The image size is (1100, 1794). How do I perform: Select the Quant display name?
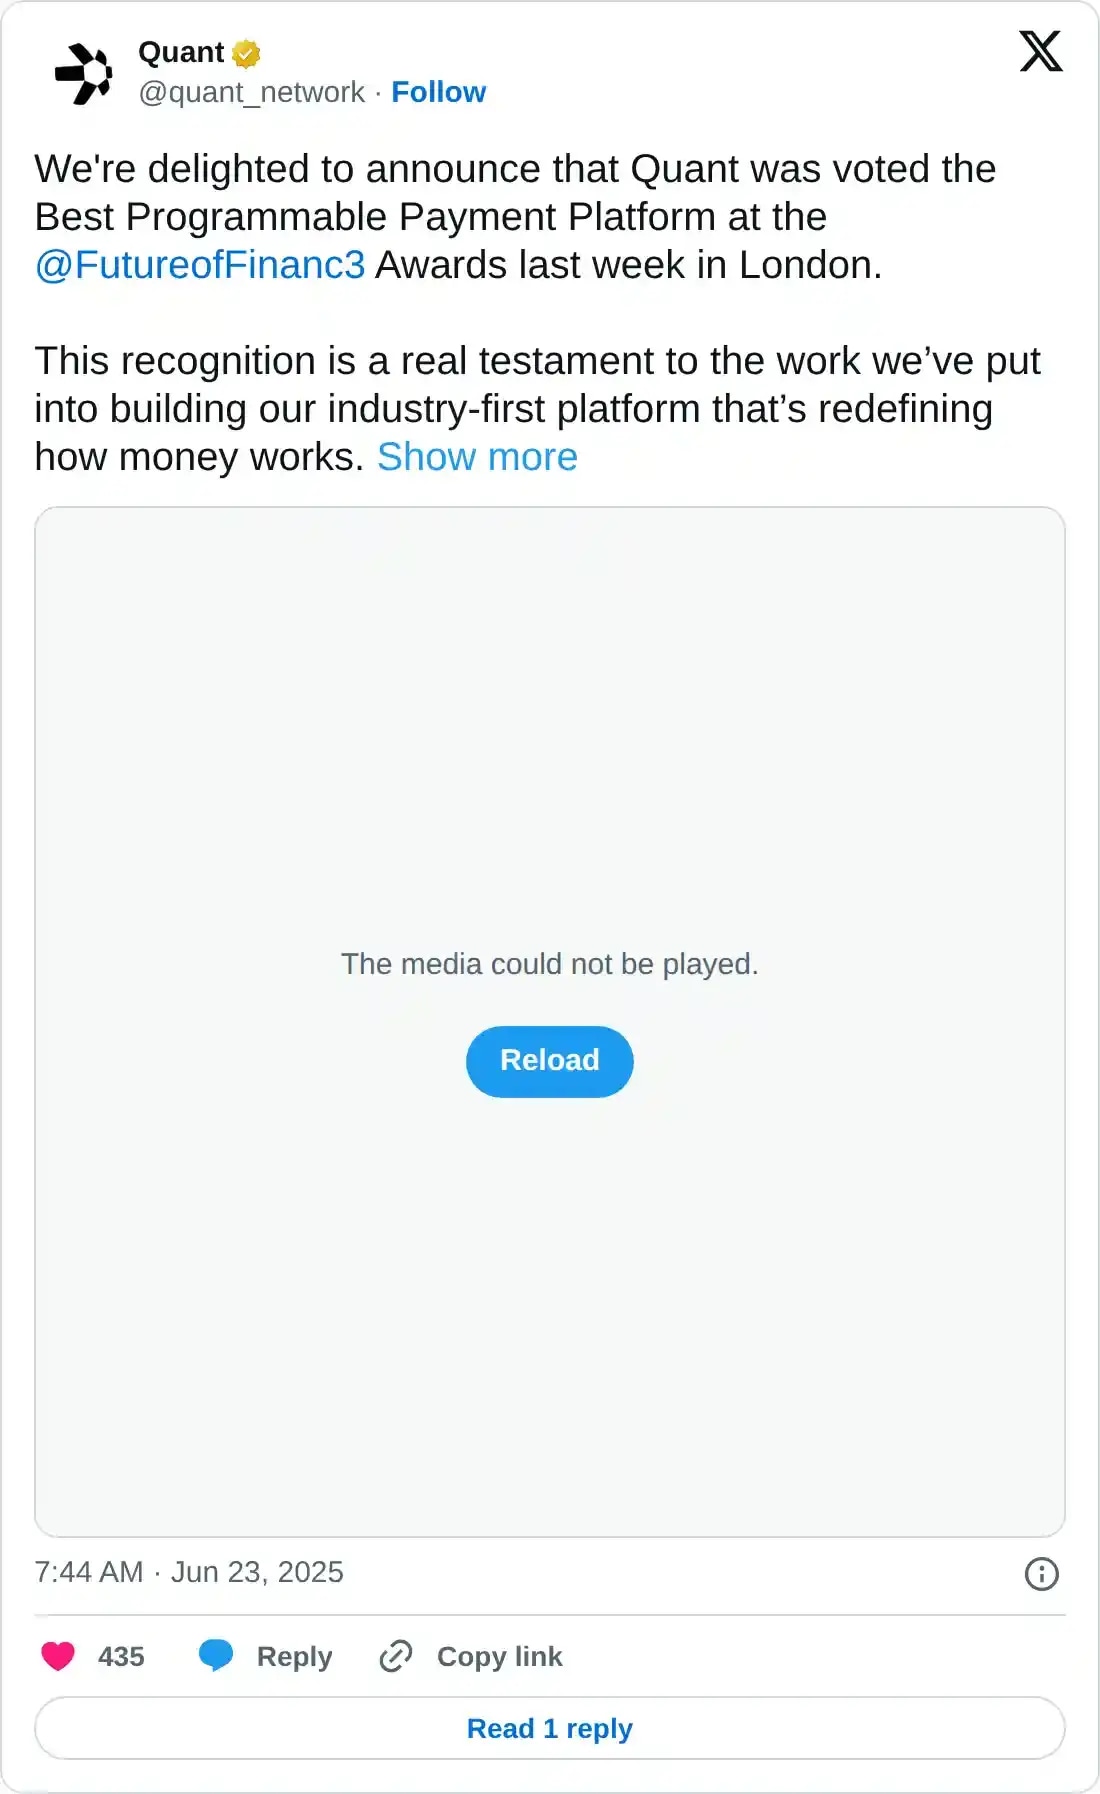click(180, 52)
